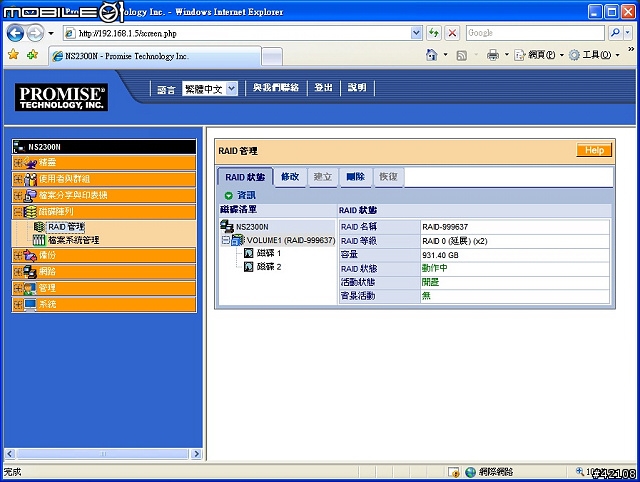Click the backup arrows icon

(30, 255)
